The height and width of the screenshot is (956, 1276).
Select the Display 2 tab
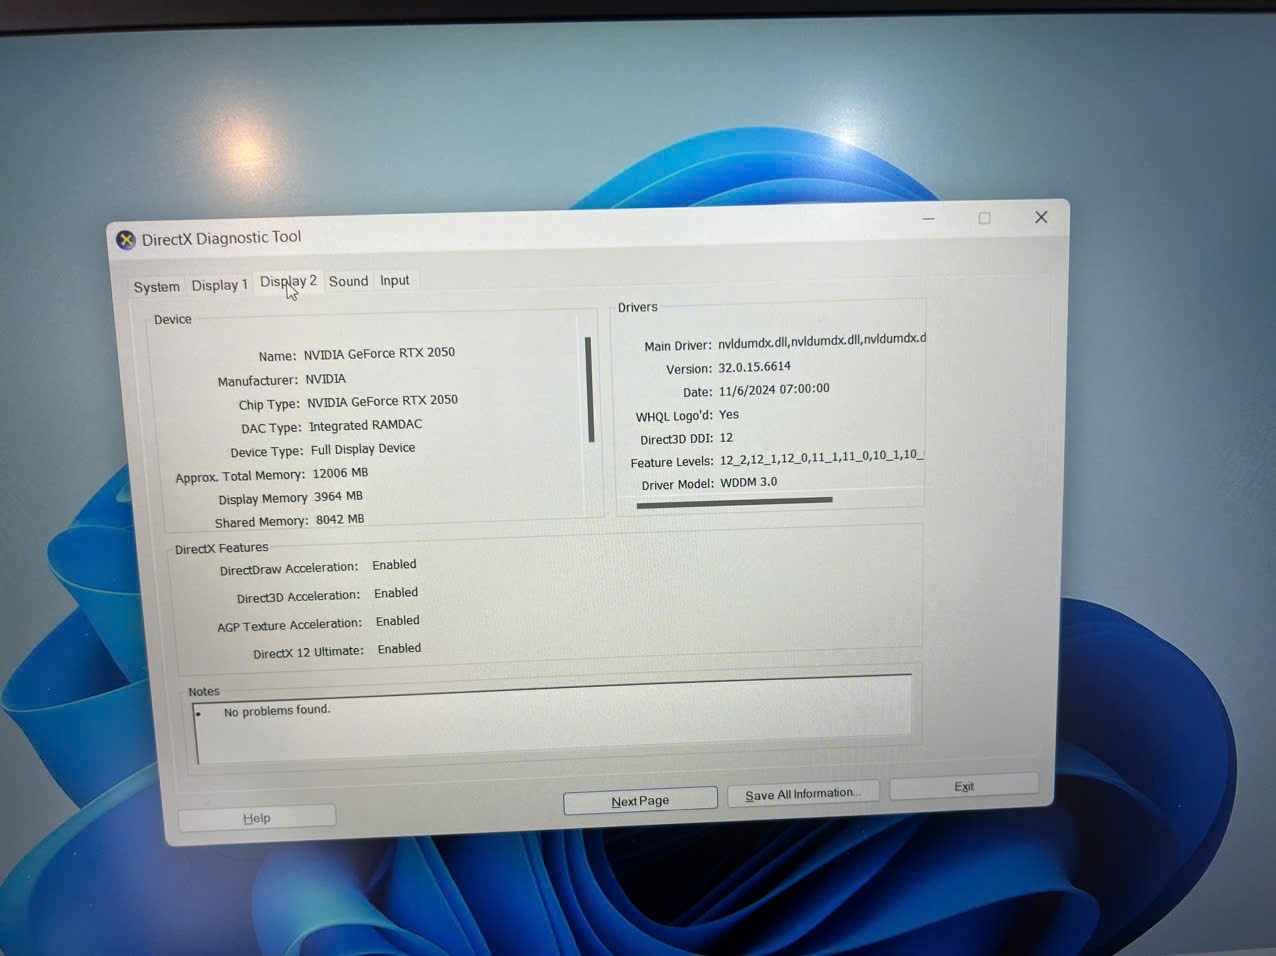point(288,282)
